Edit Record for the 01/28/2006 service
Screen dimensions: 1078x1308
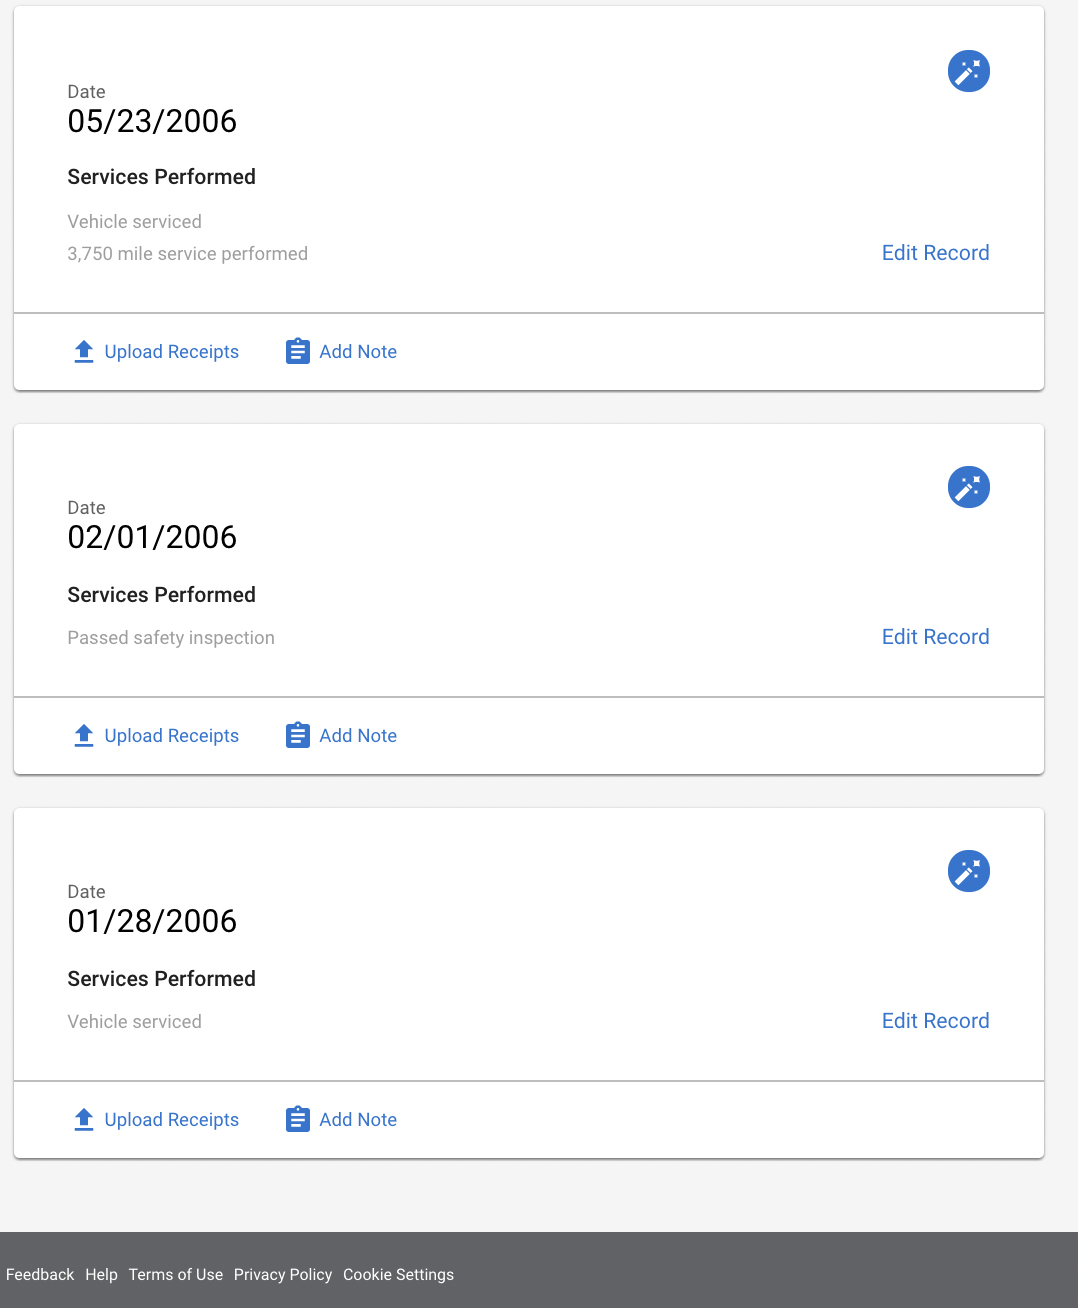pyautogui.click(x=935, y=1021)
